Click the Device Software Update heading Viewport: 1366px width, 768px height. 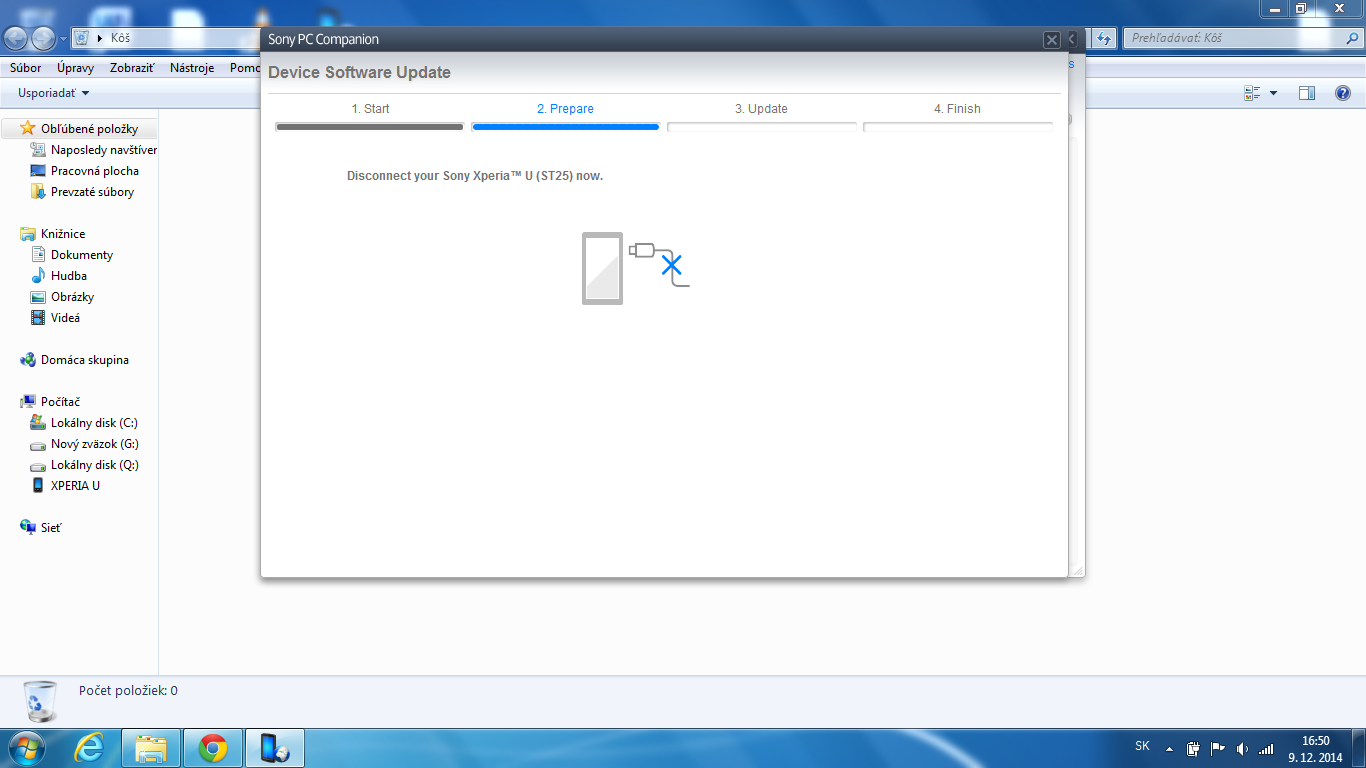click(359, 73)
